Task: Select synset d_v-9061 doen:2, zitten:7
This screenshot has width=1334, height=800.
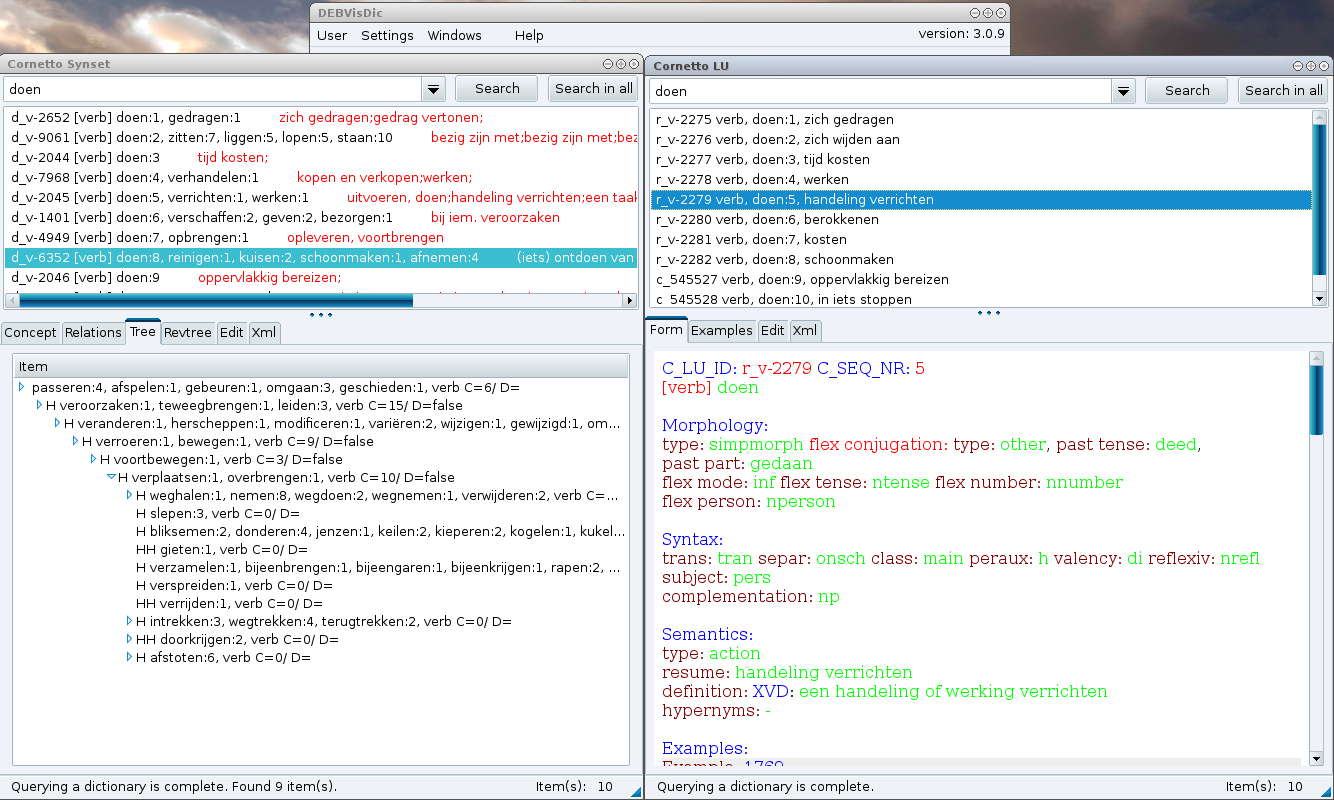Action: (321, 137)
